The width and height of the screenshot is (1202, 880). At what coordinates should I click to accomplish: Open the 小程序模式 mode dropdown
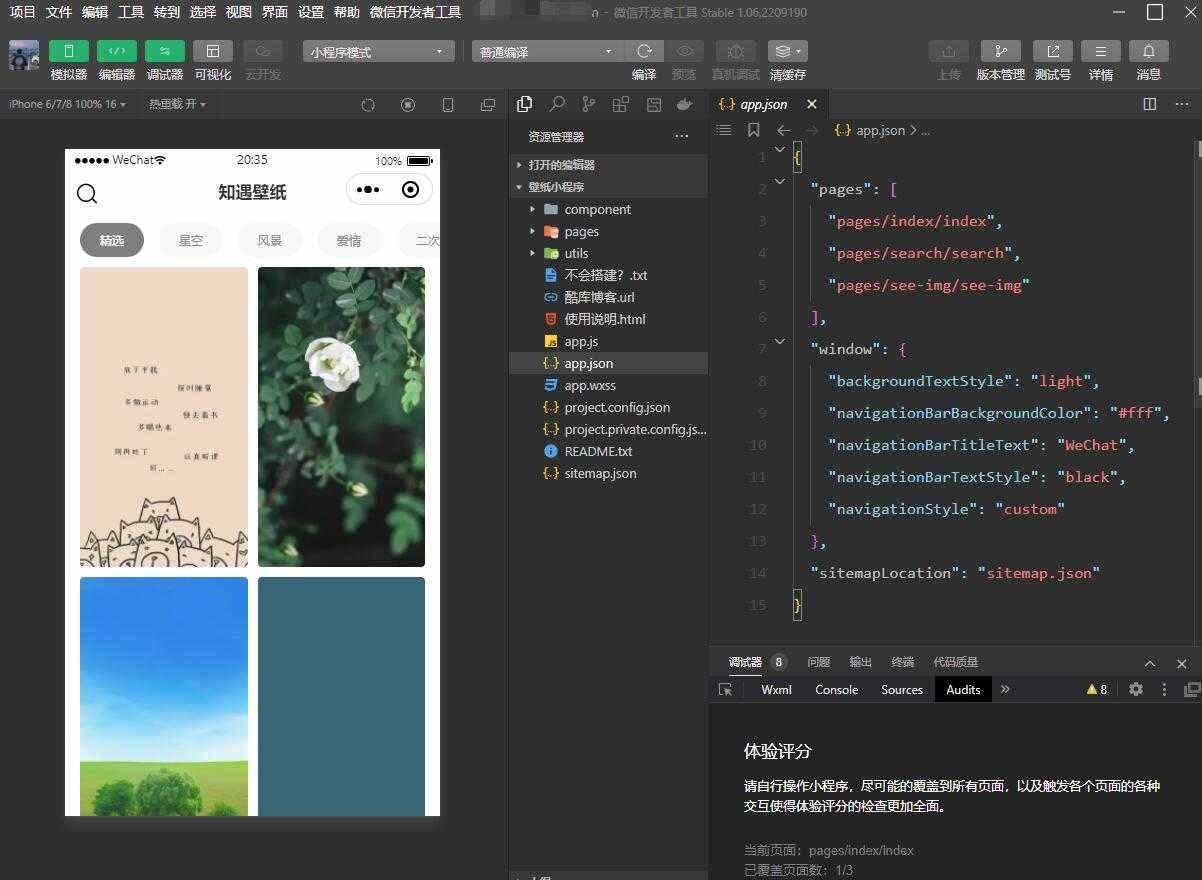pos(378,51)
